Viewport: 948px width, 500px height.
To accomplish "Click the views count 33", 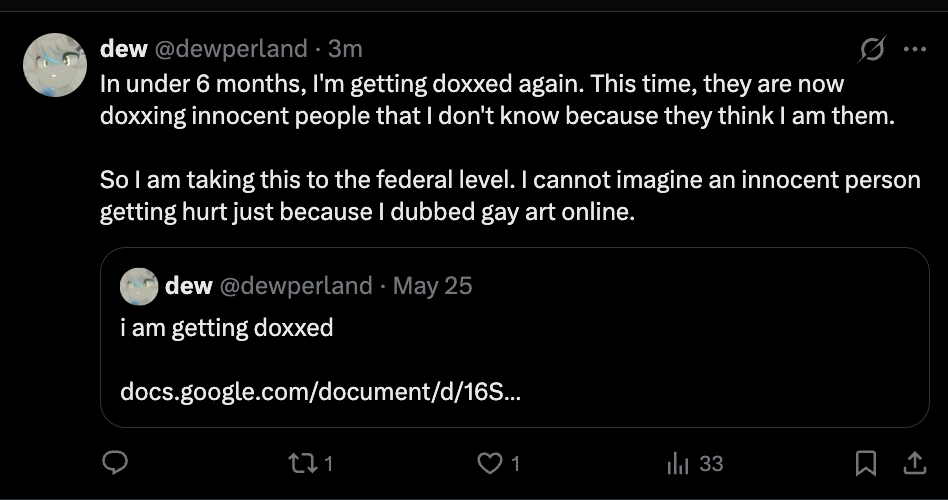I will [711, 464].
